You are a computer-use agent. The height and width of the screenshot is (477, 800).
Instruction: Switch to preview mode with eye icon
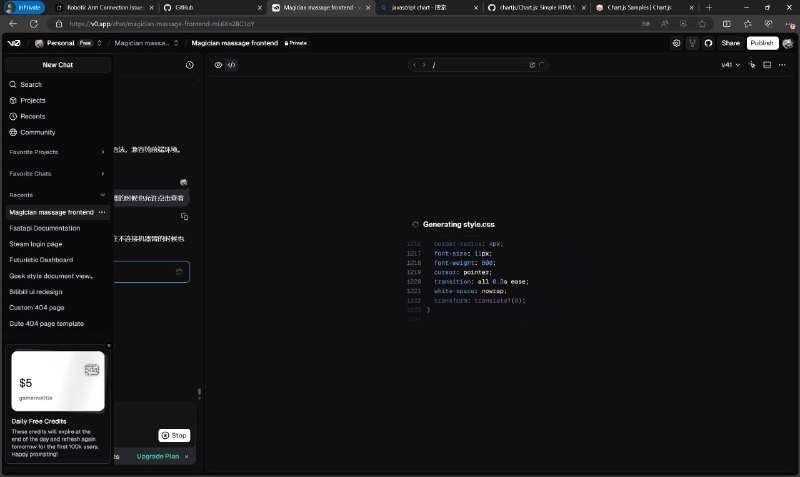(219, 65)
